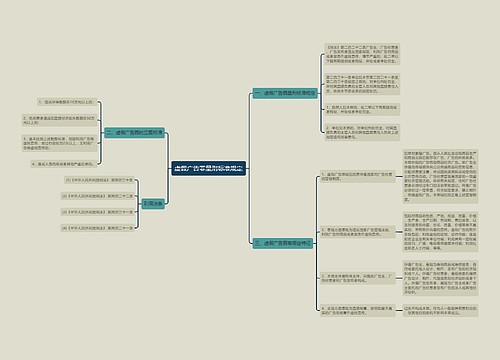This screenshot has width=500, height=360.
Task: Click leaf node starting '2、给消费者造成的直接经济损失'
Action: click(x=59, y=120)
